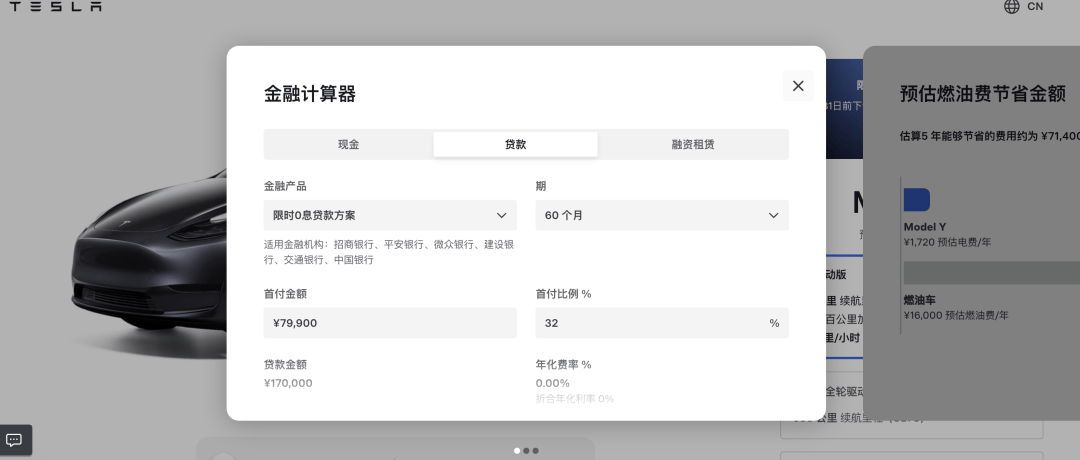Click ¥1,720 预估电费/年 text
1080x460 pixels.
point(947,242)
